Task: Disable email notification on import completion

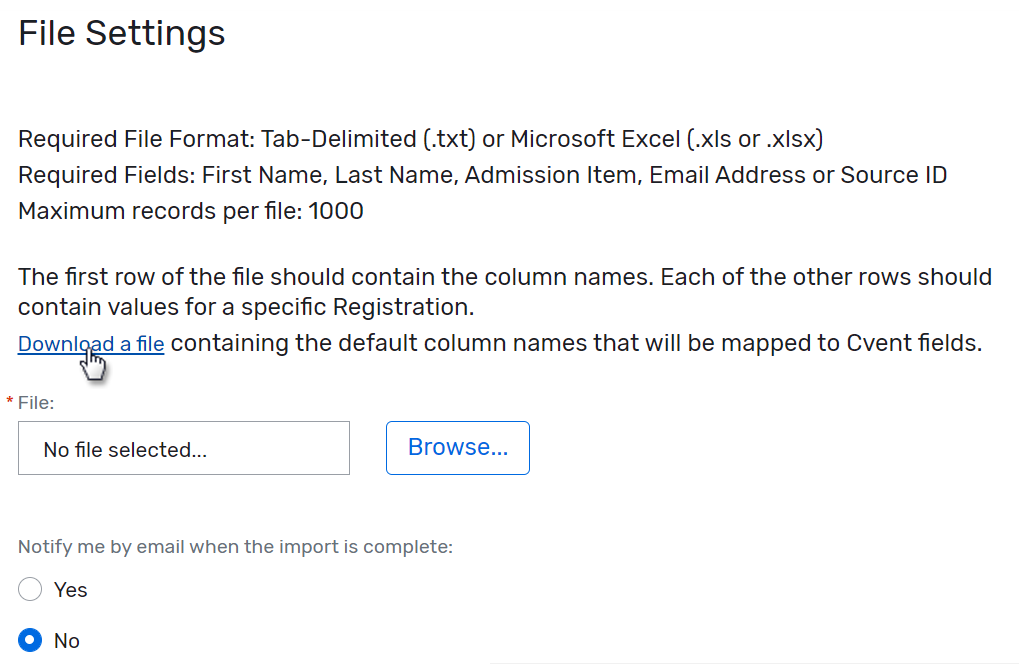Action: click(x=29, y=640)
